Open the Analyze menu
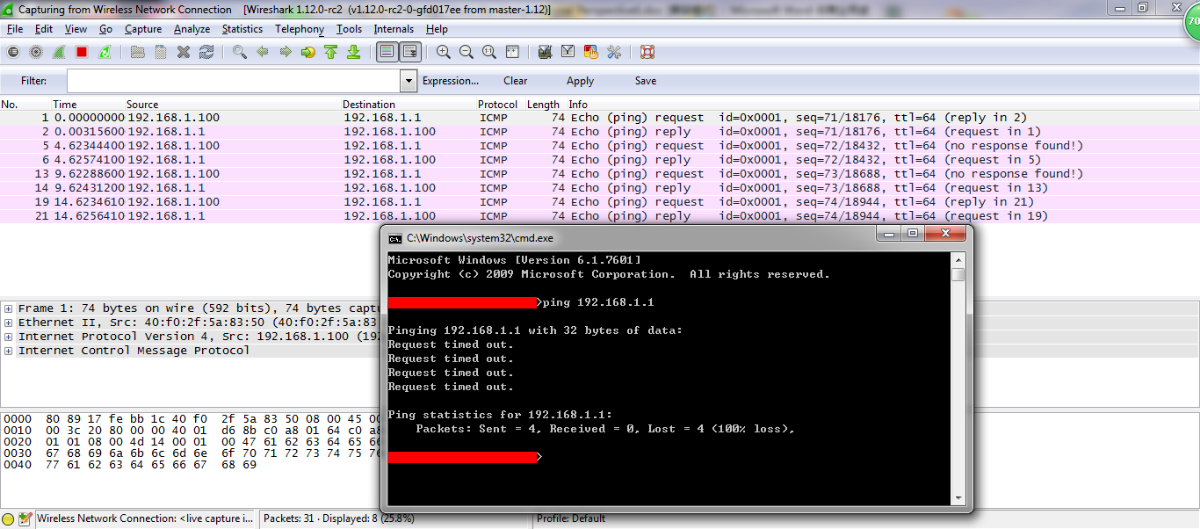This screenshot has width=1200, height=529. (x=192, y=29)
